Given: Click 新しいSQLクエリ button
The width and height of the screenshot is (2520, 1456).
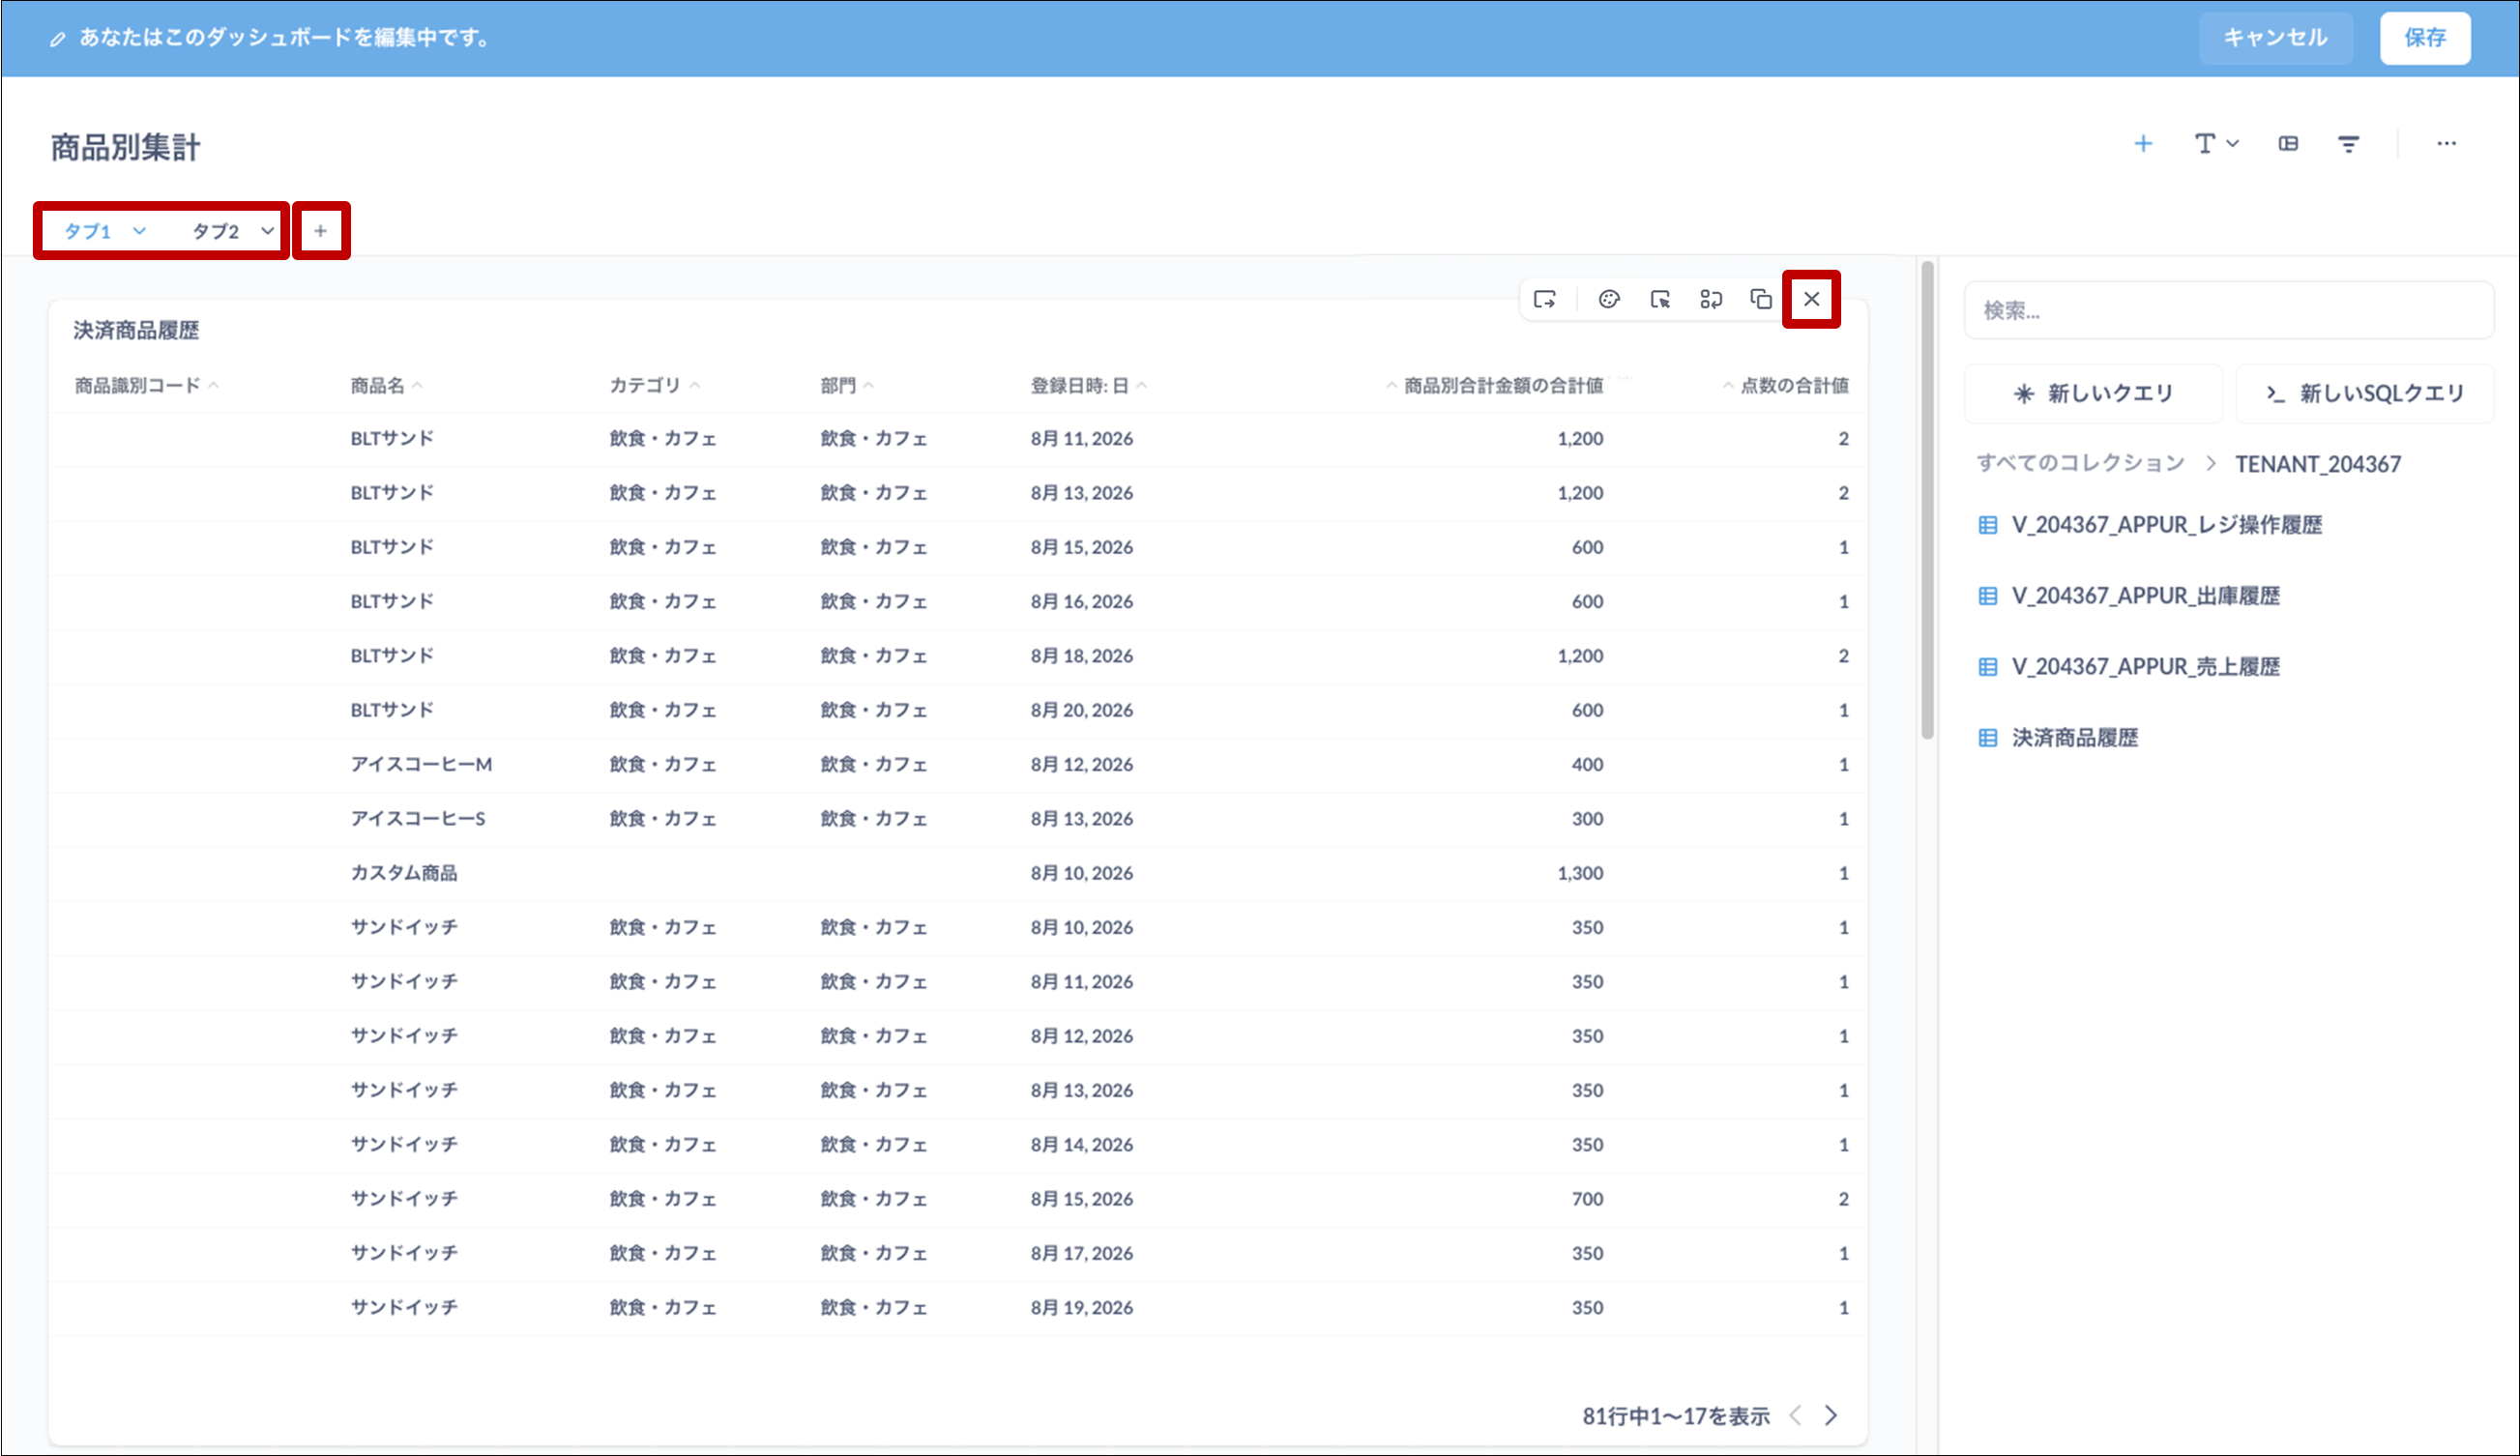Looking at the screenshot, I should (x=2365, y=393).
